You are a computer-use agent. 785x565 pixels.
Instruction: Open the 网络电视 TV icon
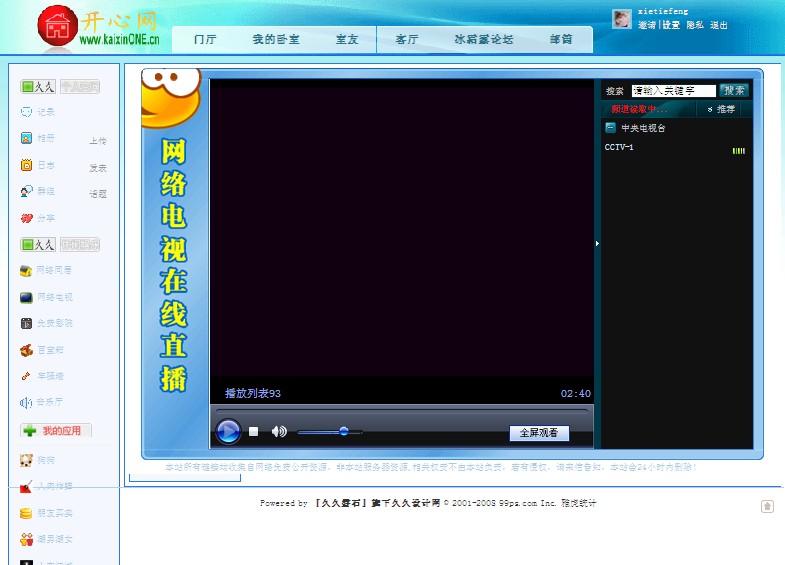pyautogui.click(x=26, y=297)
